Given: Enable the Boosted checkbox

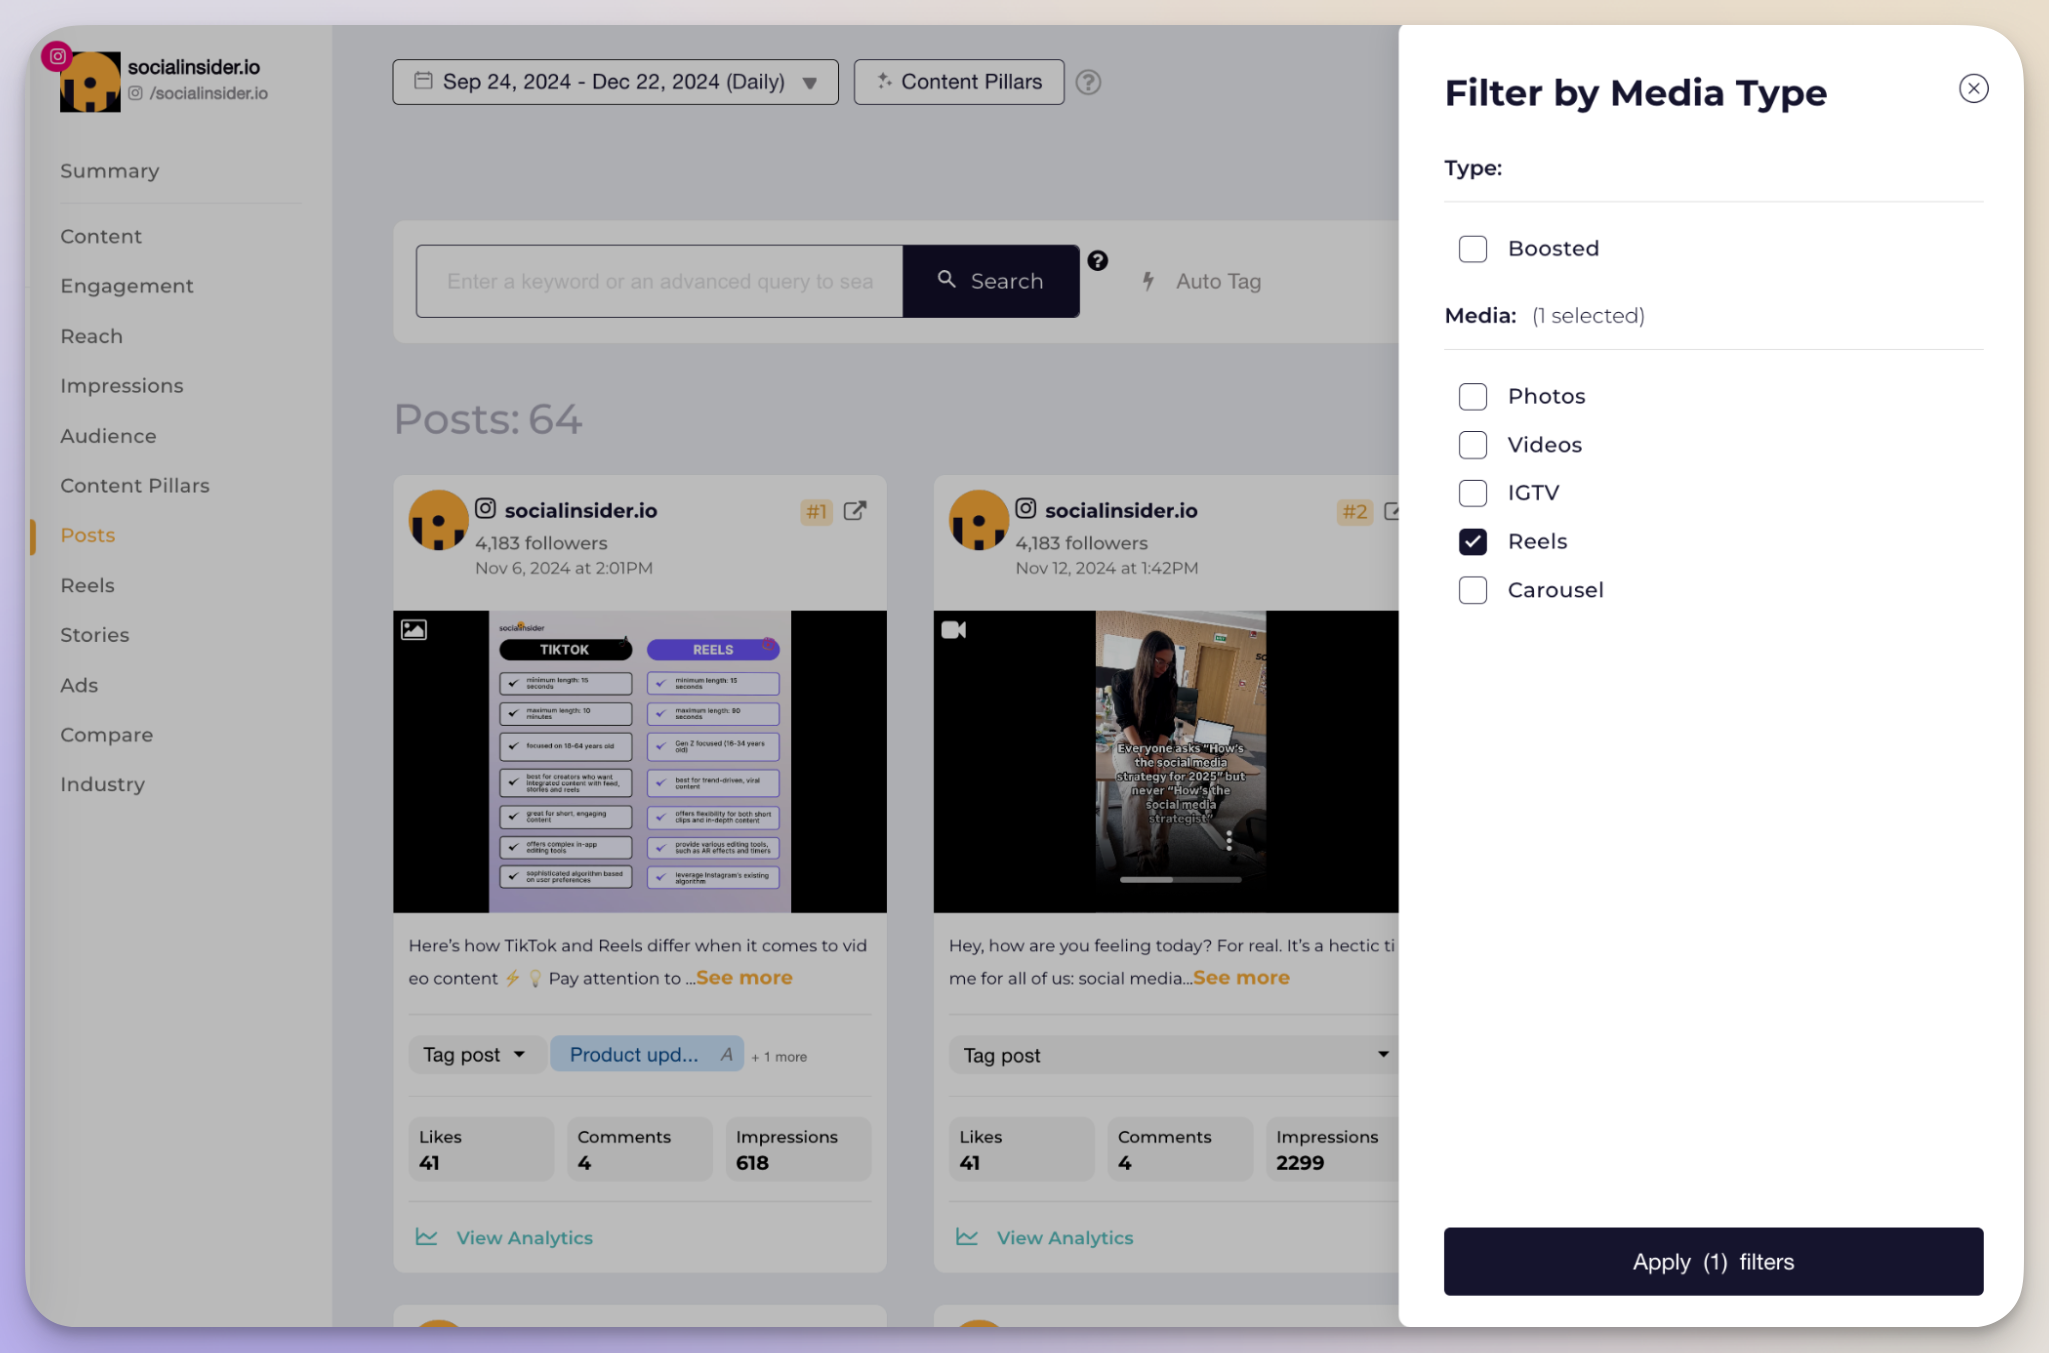Looking at the screenshot, I should click(1472, 249).
